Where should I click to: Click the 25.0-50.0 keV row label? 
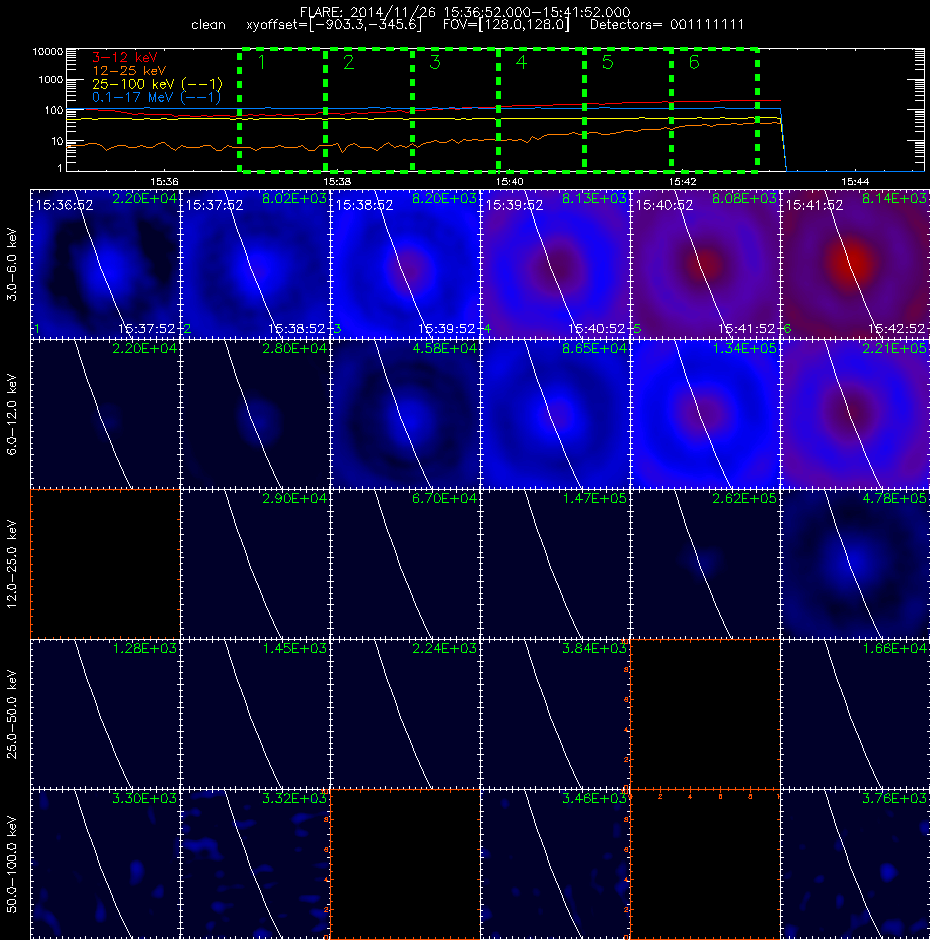(12, 714)
